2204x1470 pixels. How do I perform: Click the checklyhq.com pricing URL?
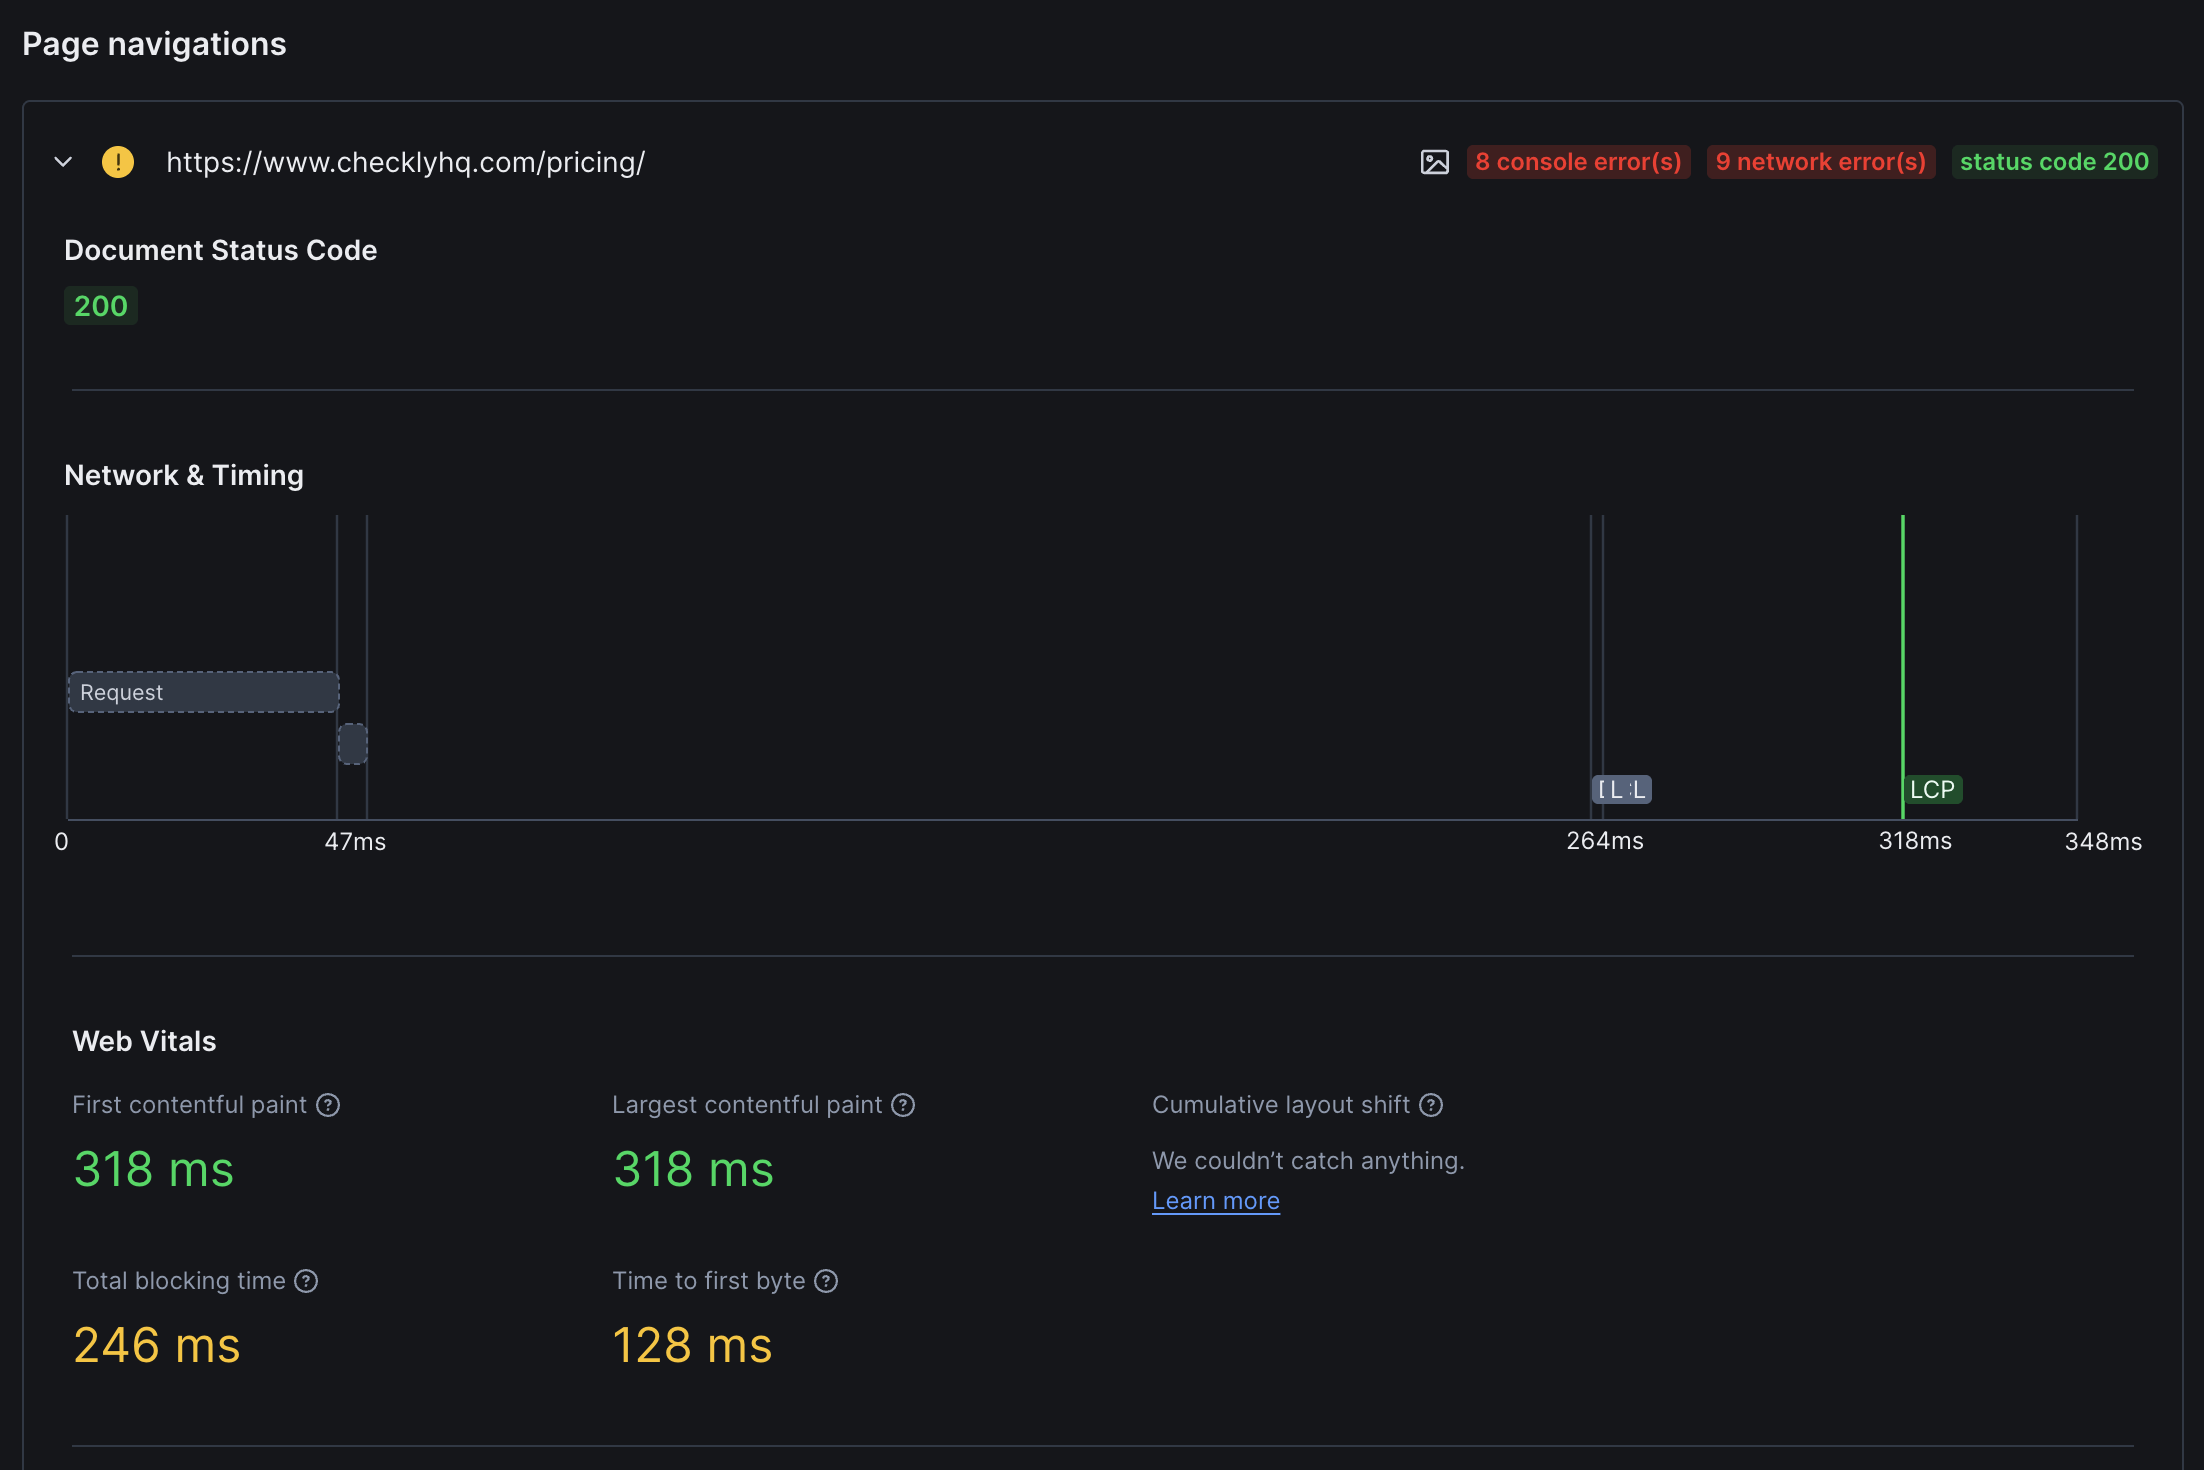(x=406, y=161)
